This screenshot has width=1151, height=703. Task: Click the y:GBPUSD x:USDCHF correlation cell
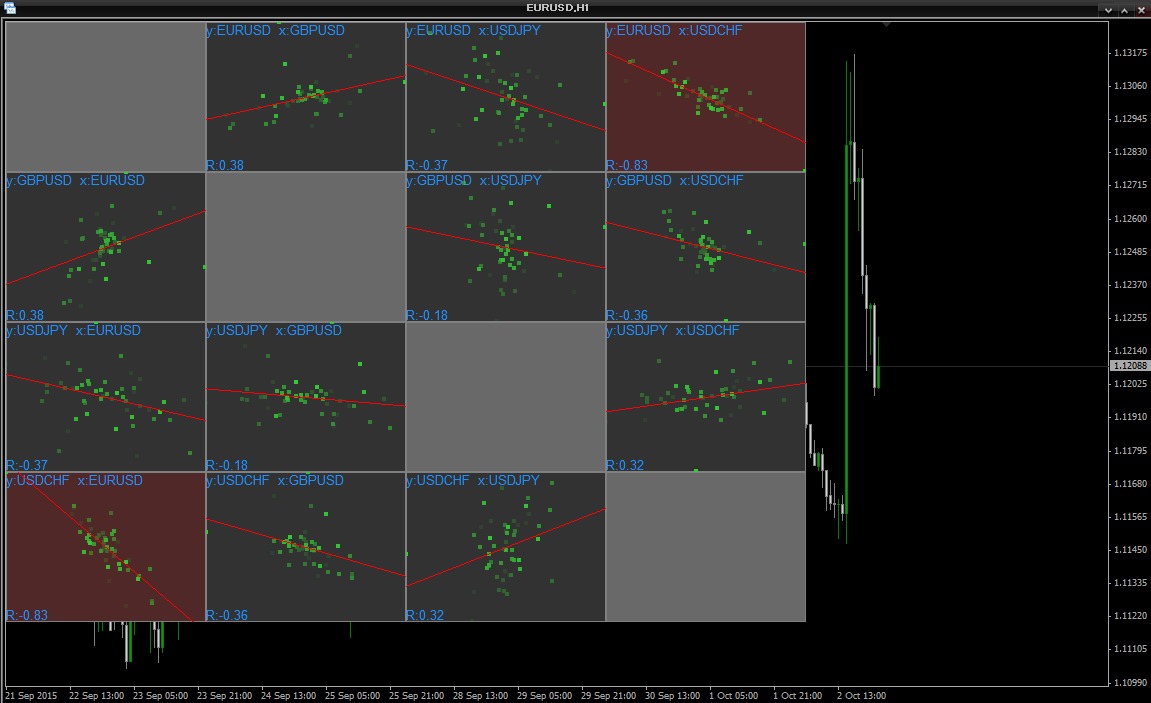tap(705, 247)
